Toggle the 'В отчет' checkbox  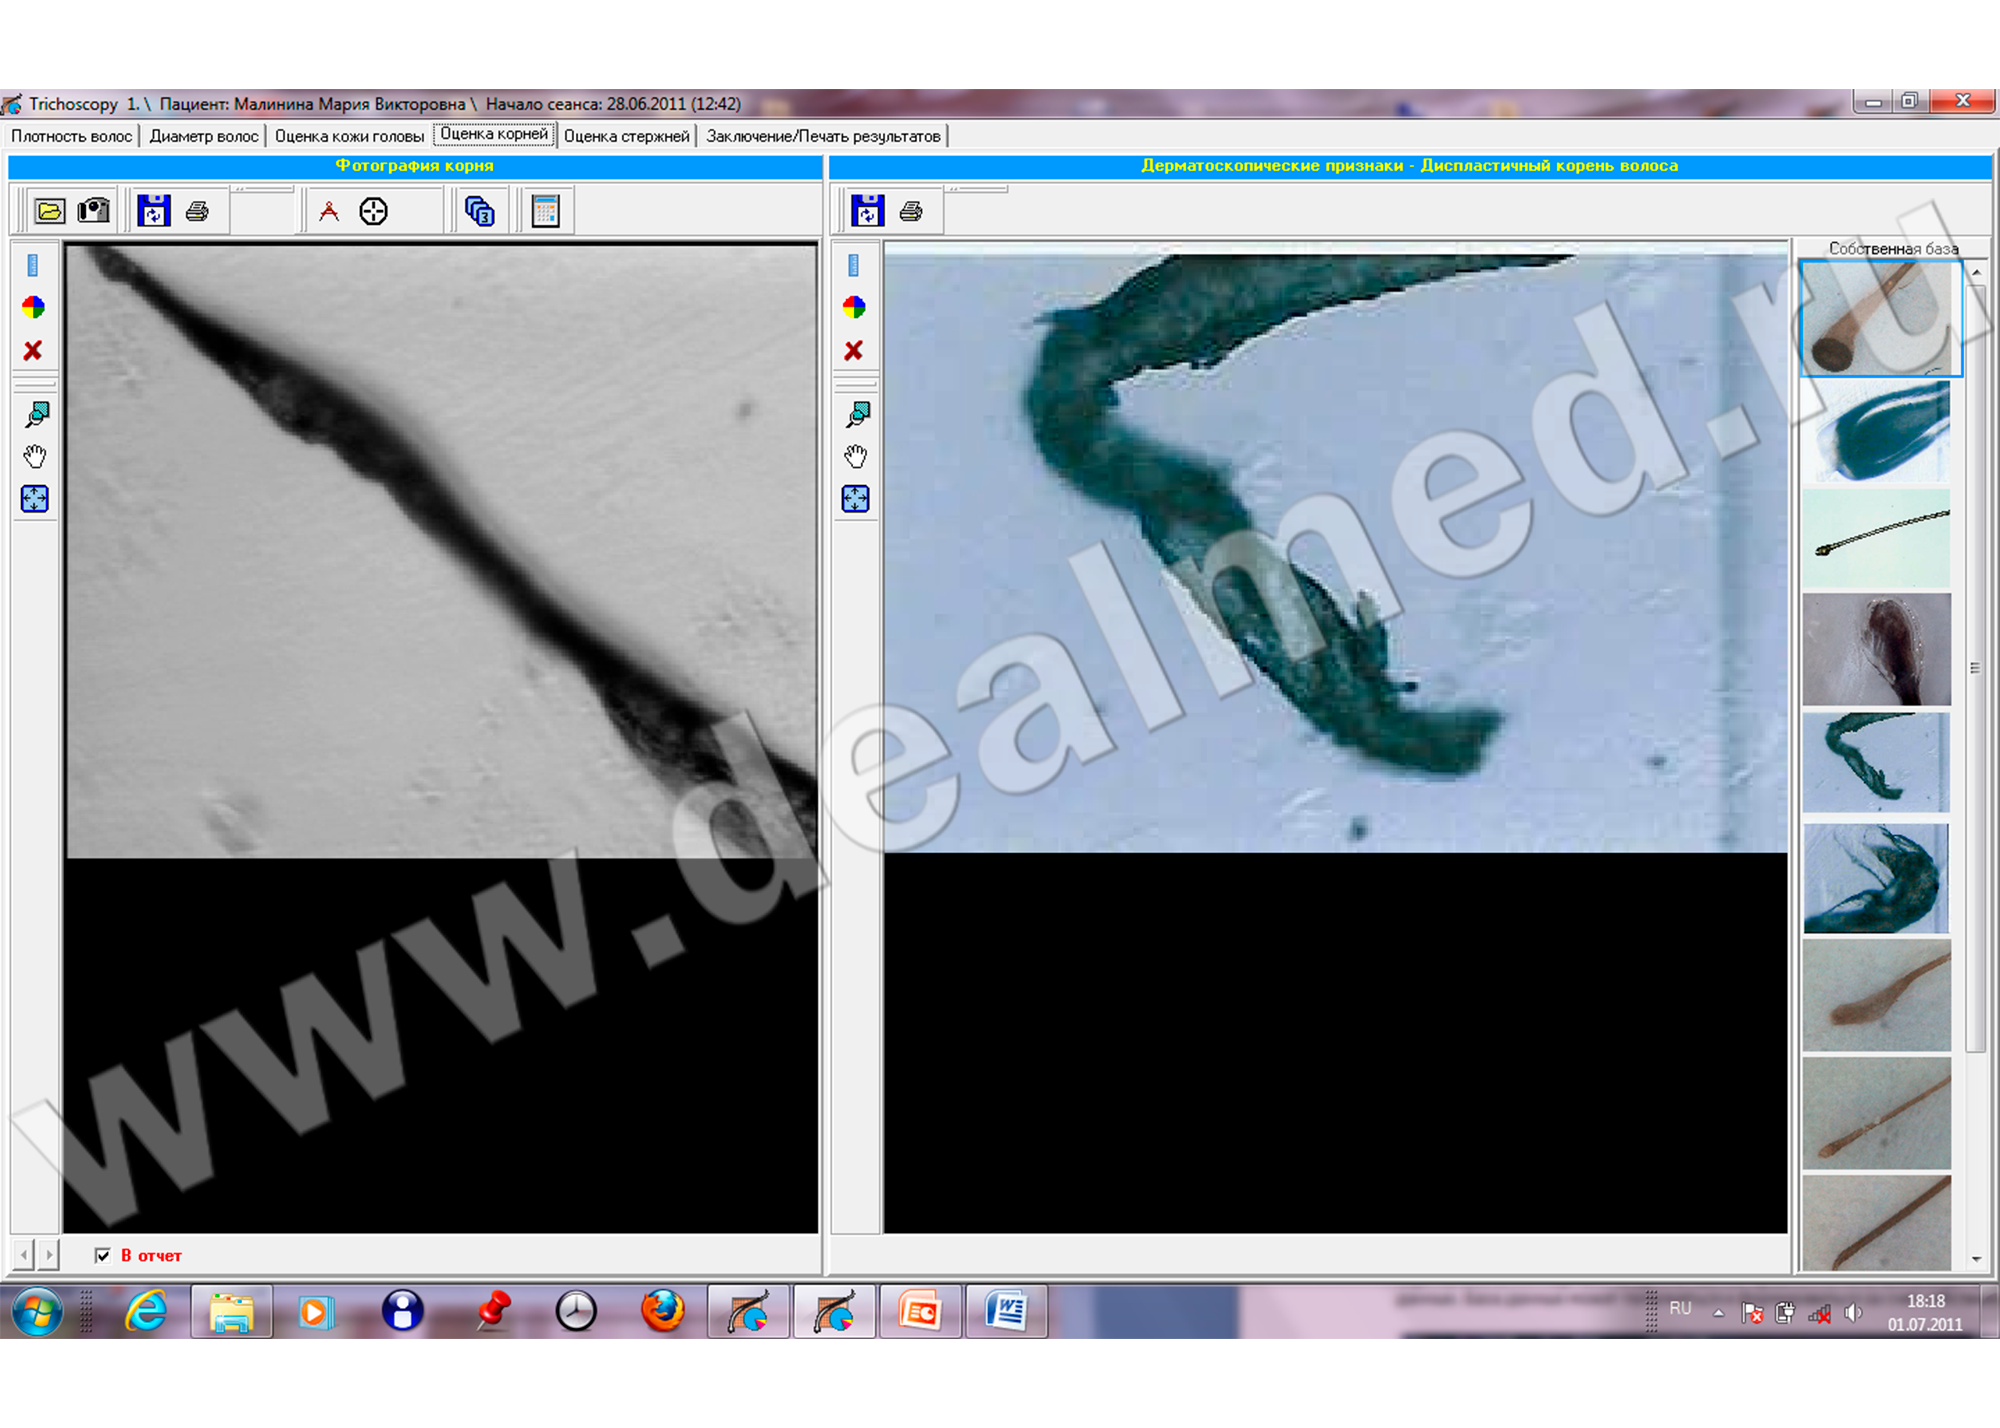(103, 1255)
